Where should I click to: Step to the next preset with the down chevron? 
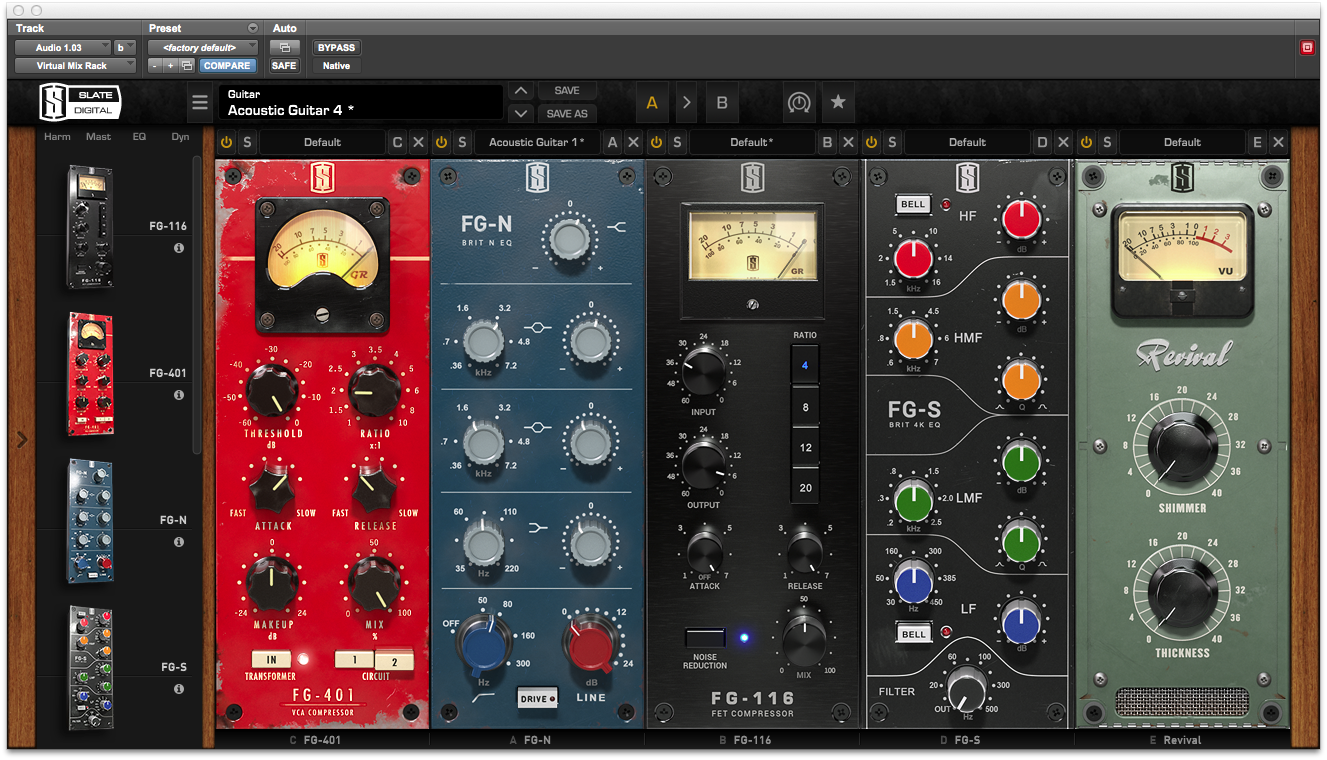521,113
